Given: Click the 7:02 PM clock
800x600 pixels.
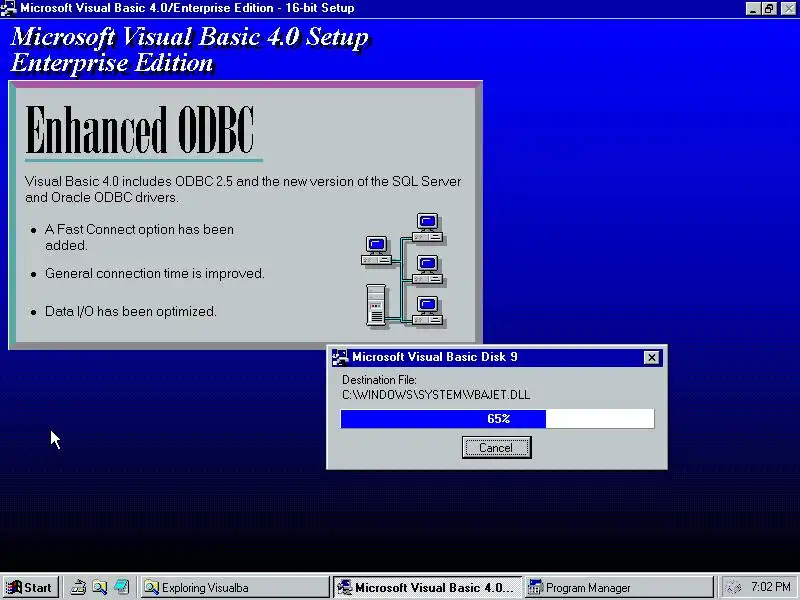Looking at the screenshot, I should (771, 587).
